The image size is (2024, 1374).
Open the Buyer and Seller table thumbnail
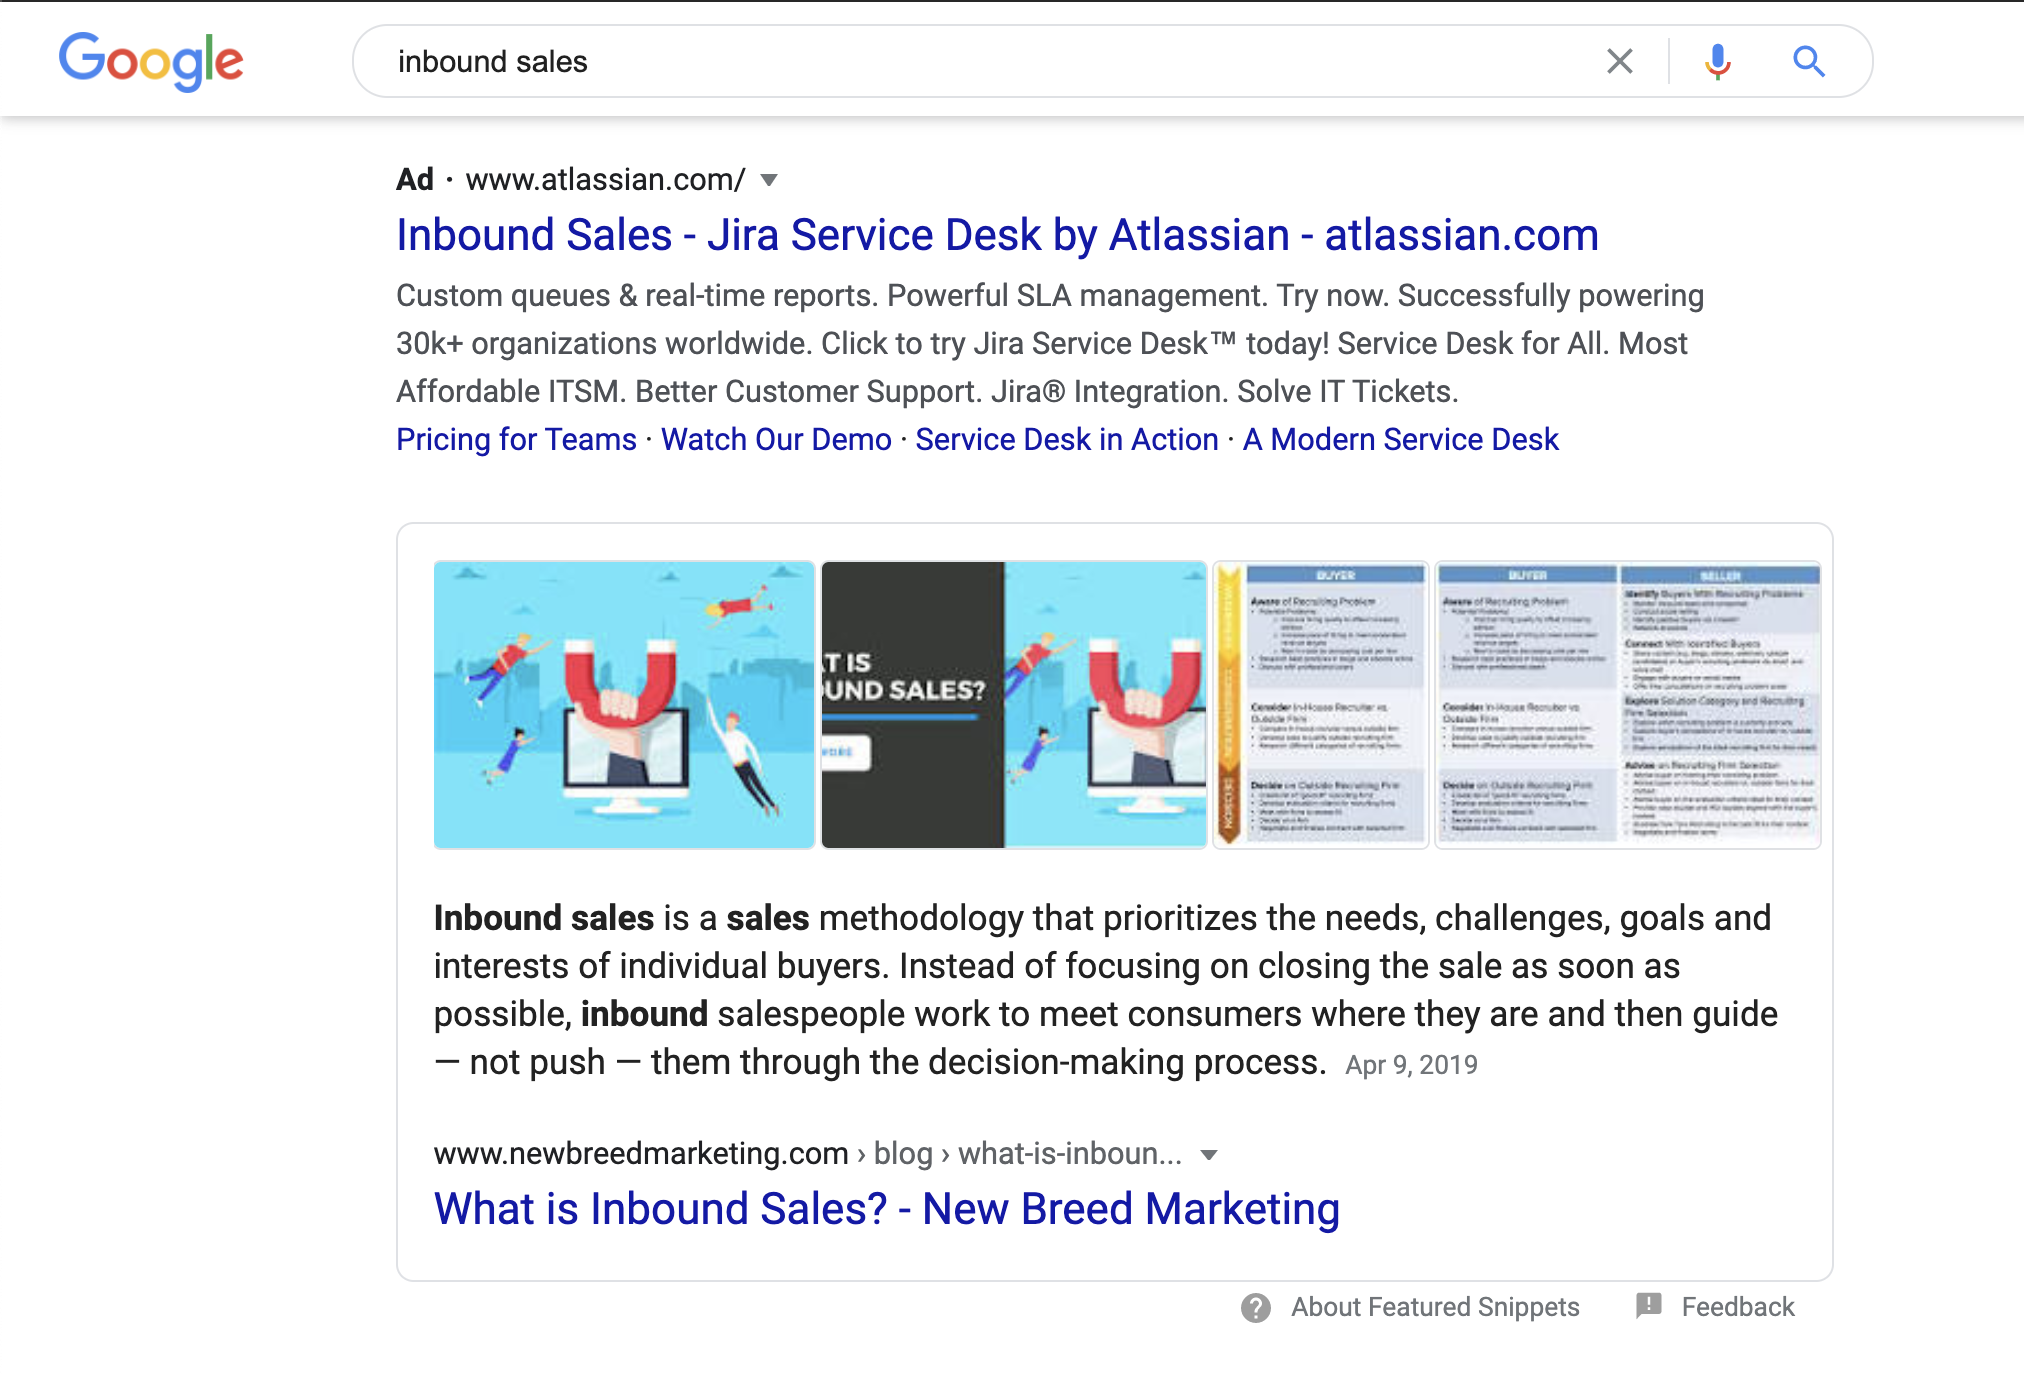coord(1627,705)
